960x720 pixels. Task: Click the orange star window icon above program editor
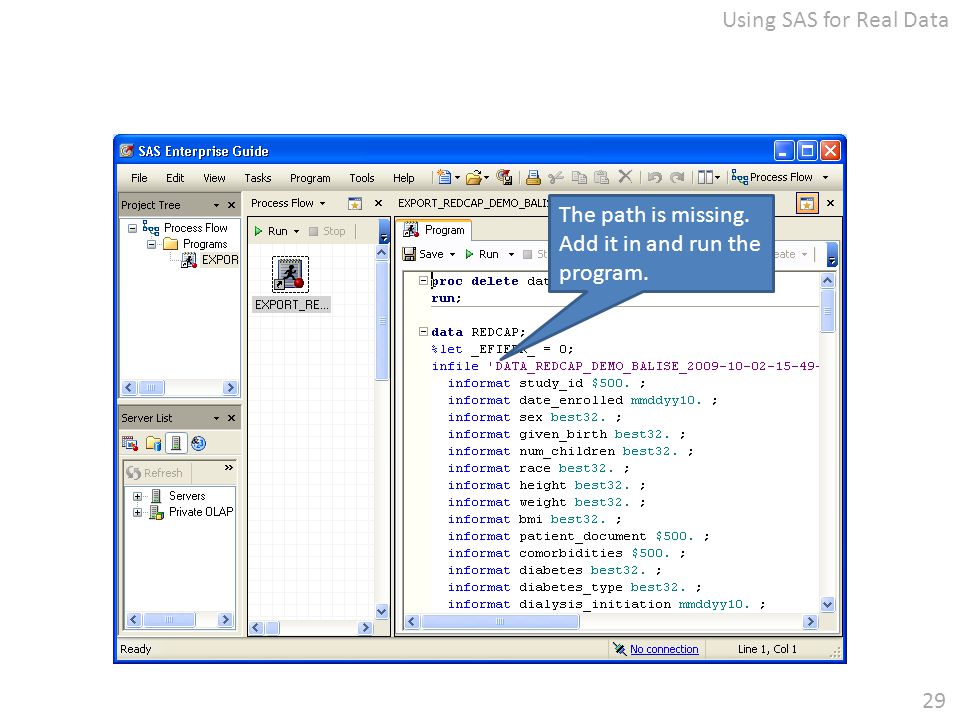[x=807, y=203]
